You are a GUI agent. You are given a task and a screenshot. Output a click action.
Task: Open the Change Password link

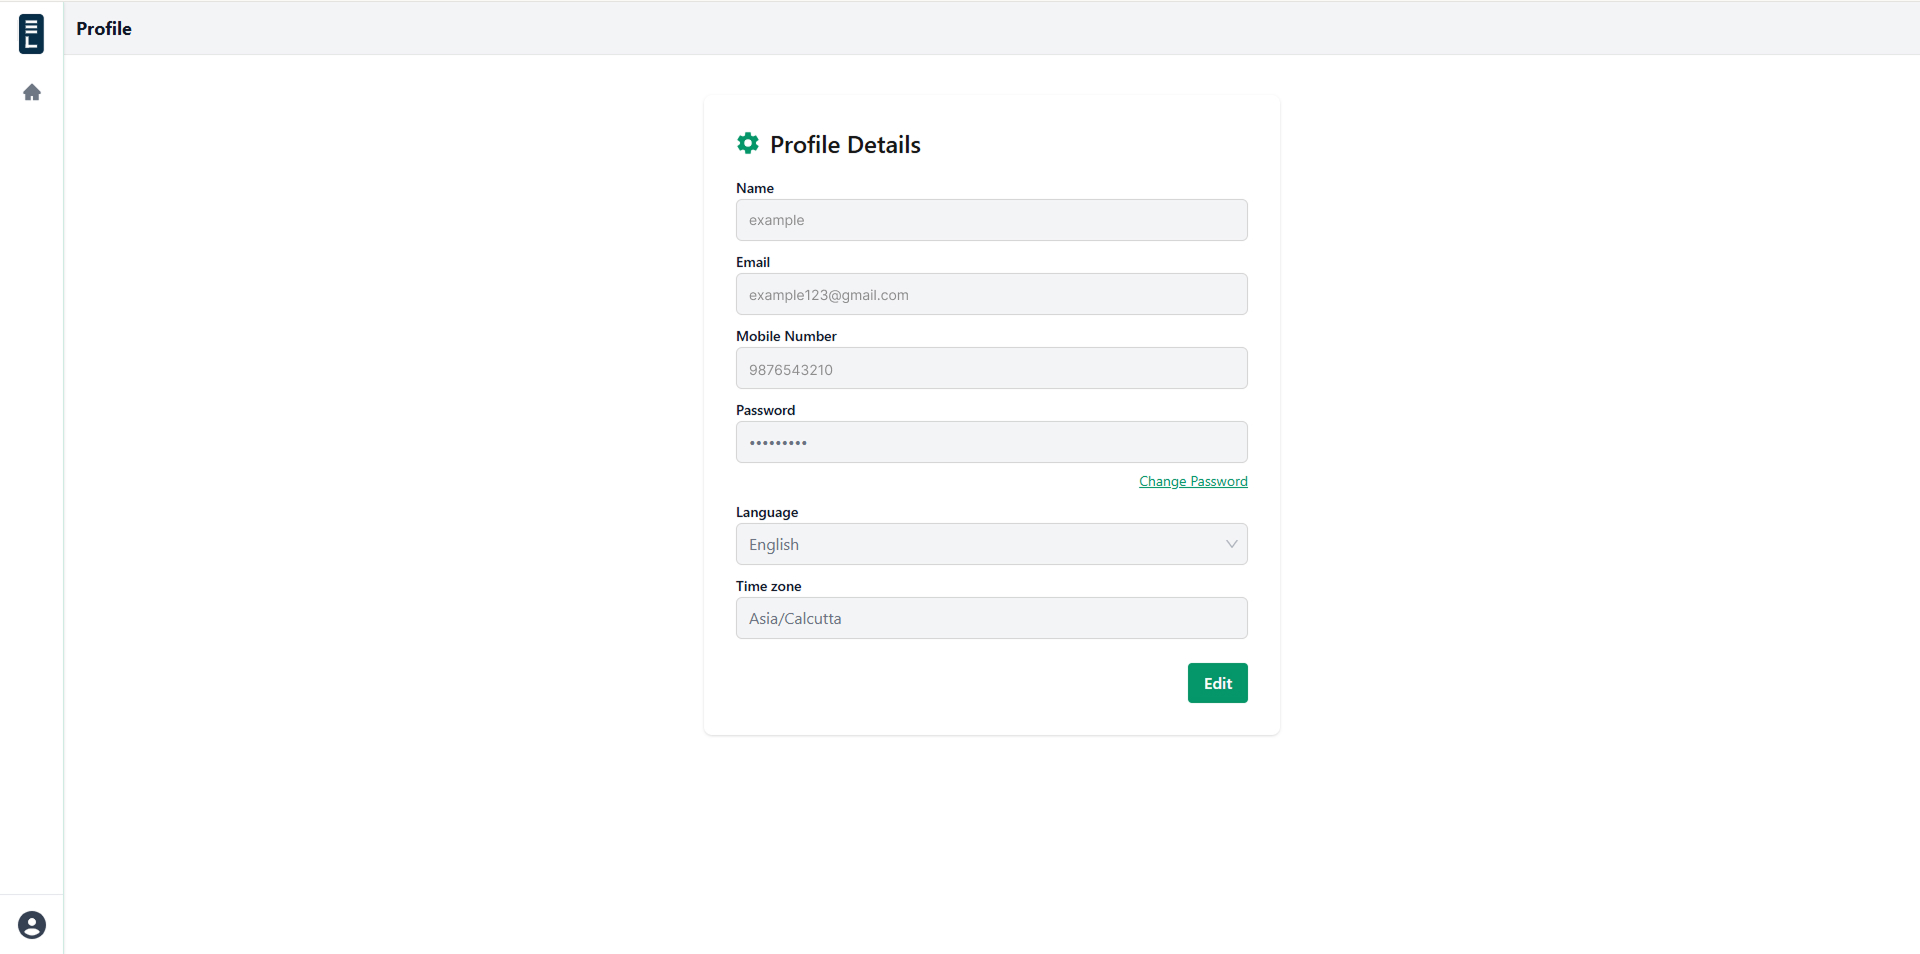pos(1193,481)
